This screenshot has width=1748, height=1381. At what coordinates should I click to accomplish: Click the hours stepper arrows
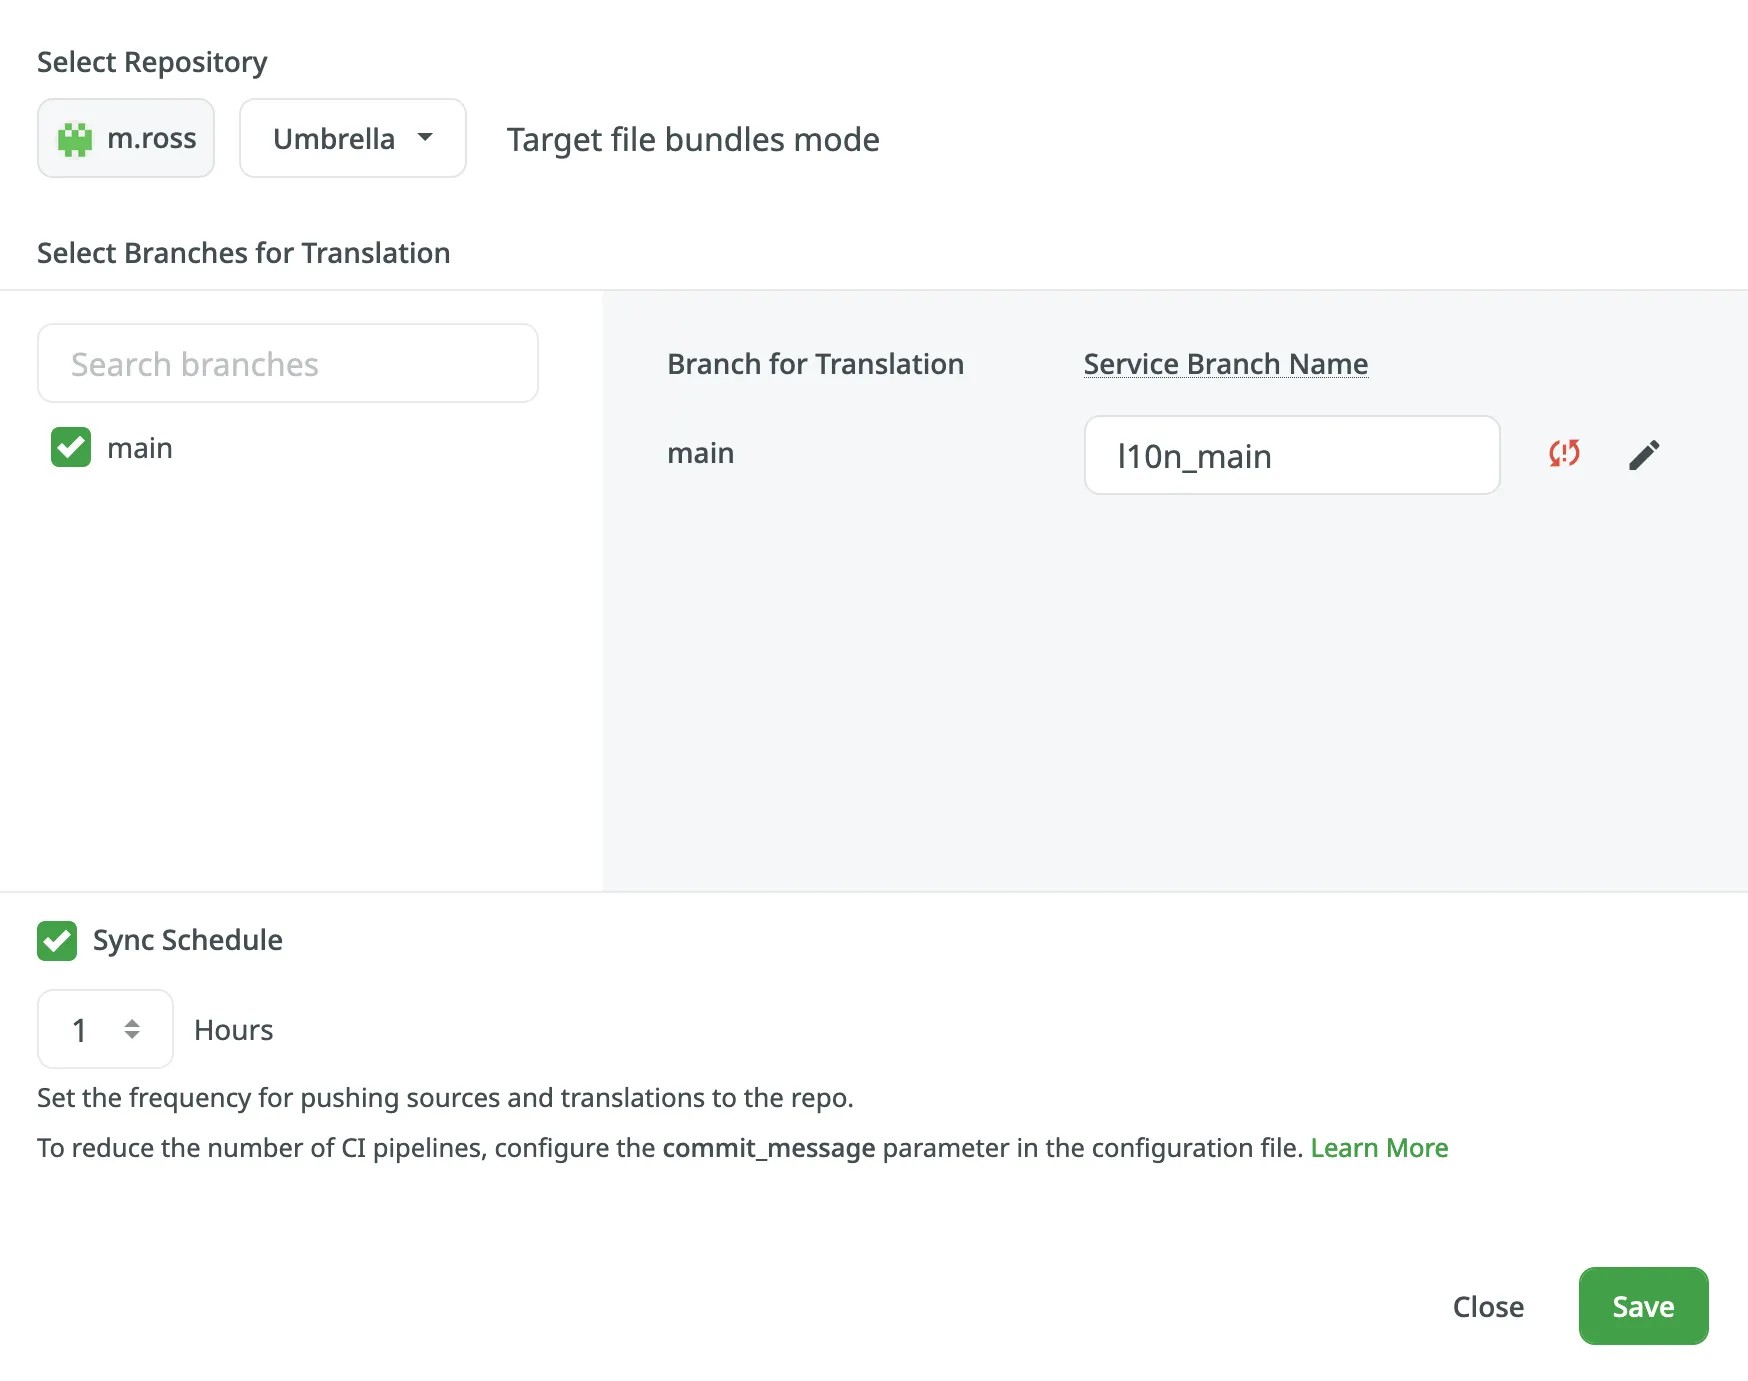(132, 1029)
